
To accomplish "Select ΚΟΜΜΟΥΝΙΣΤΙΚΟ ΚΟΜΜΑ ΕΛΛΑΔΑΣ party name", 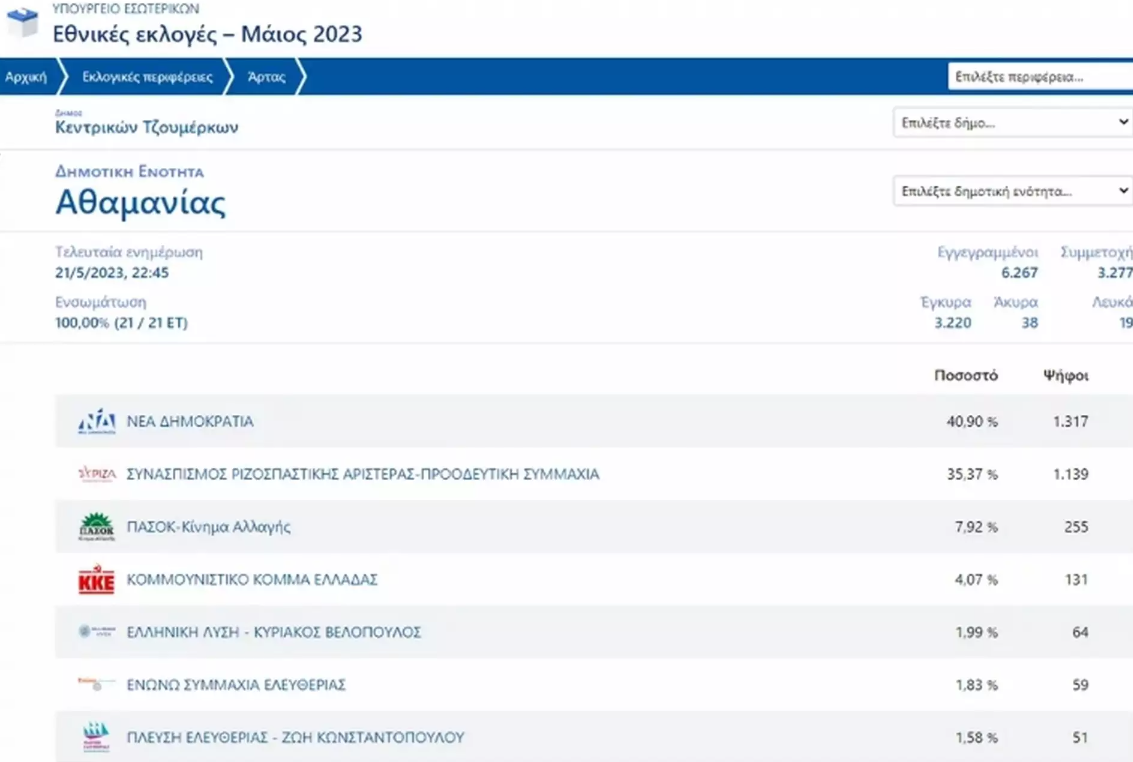I will [252, 580].
